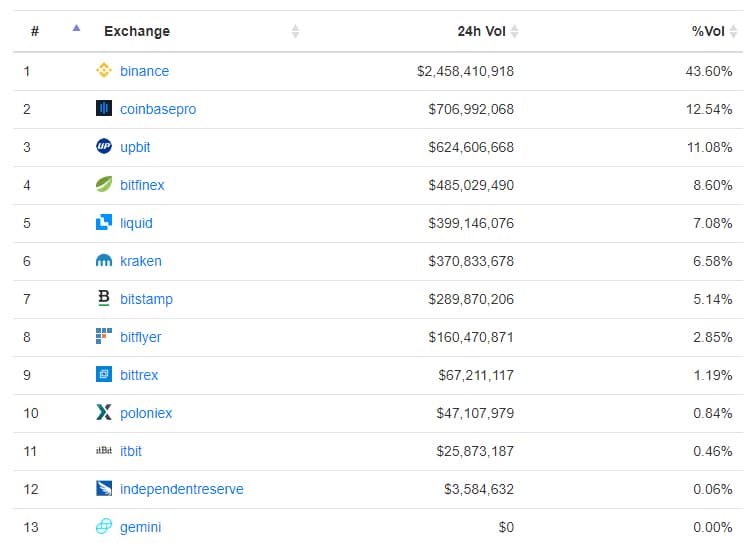
Task: Open the bittrex exchange link
Action: pyautogui.click(x=139, y=375)
